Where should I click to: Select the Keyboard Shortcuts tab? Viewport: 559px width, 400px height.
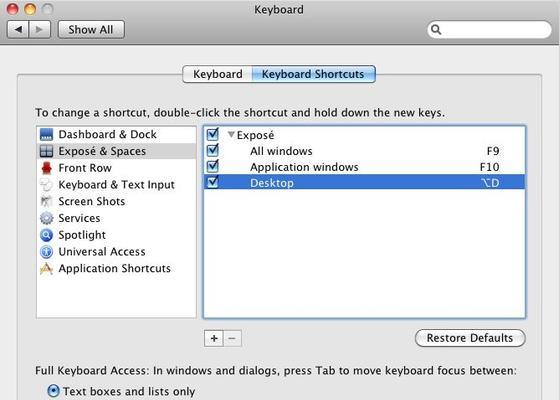313,74
